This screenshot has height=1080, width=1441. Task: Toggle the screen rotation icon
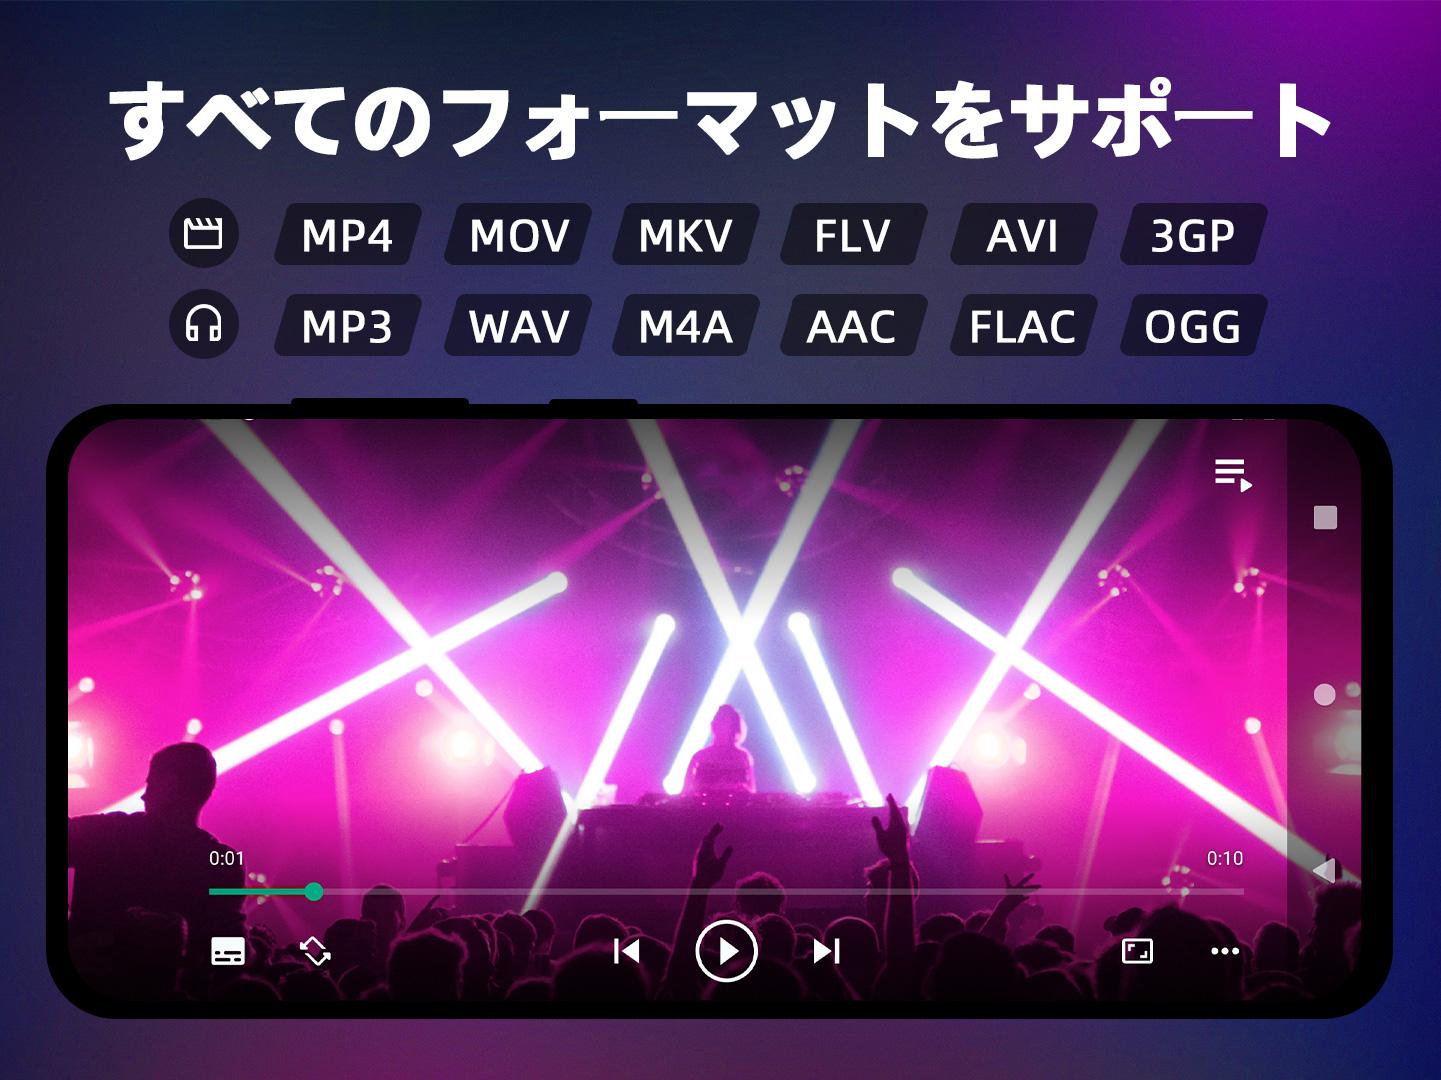pos(316,951)
